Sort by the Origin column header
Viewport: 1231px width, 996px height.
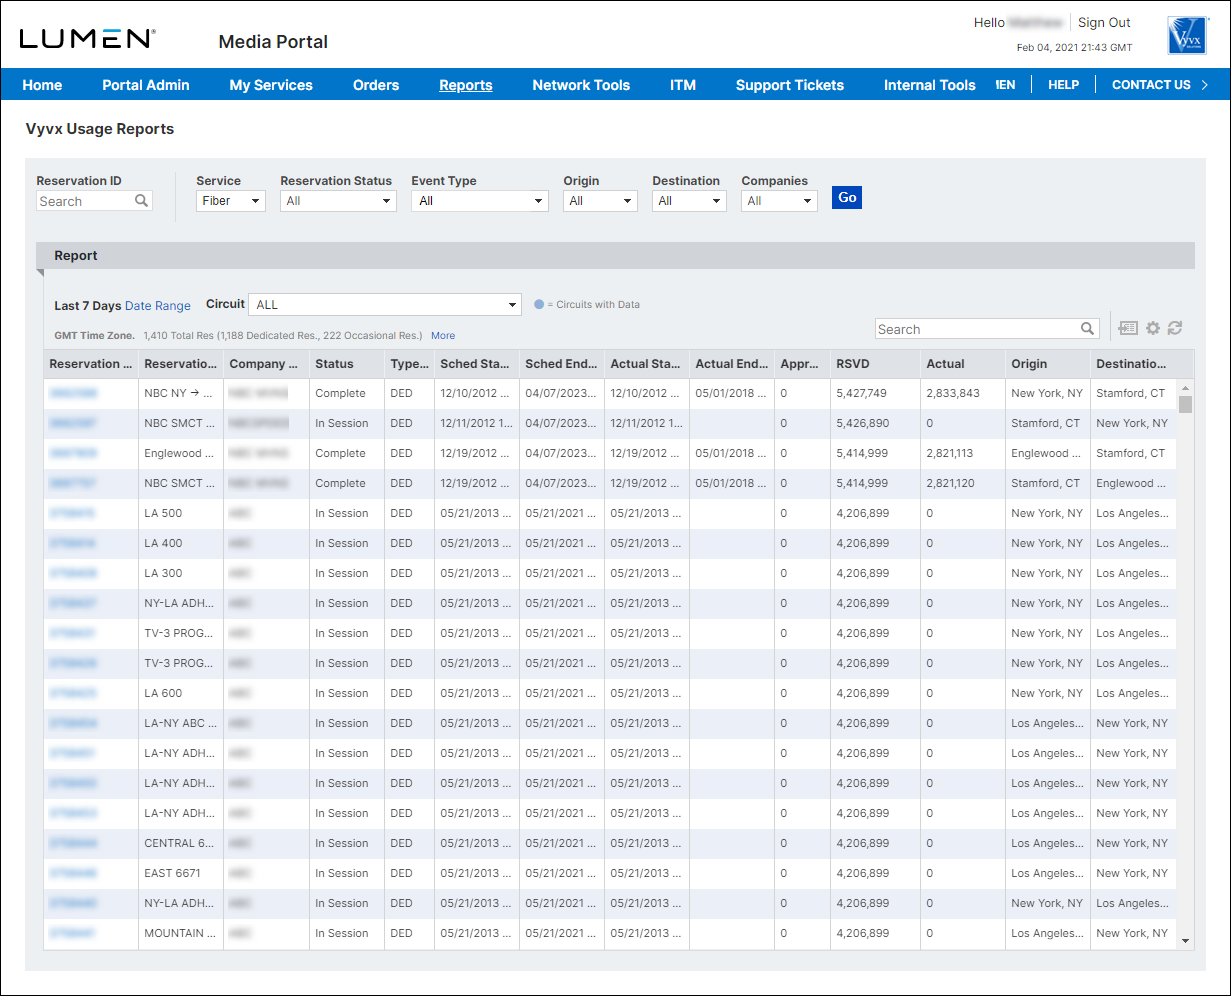[x=1048, y=364]
